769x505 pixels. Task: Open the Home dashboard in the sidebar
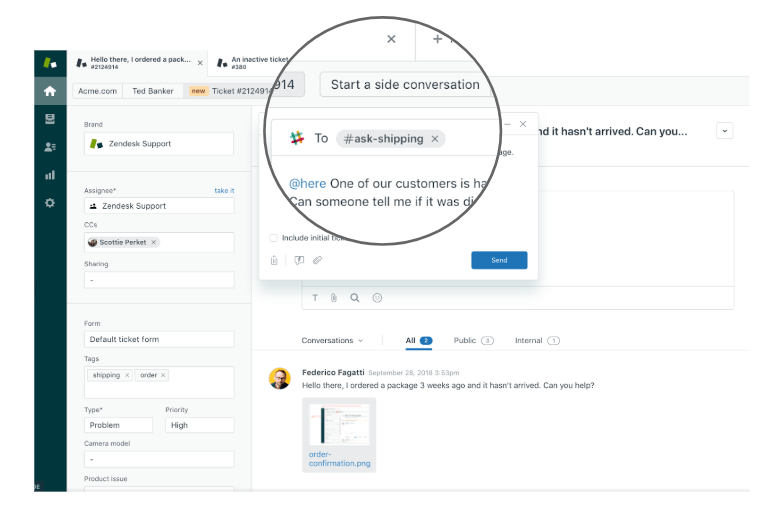[x=50, y=91]
